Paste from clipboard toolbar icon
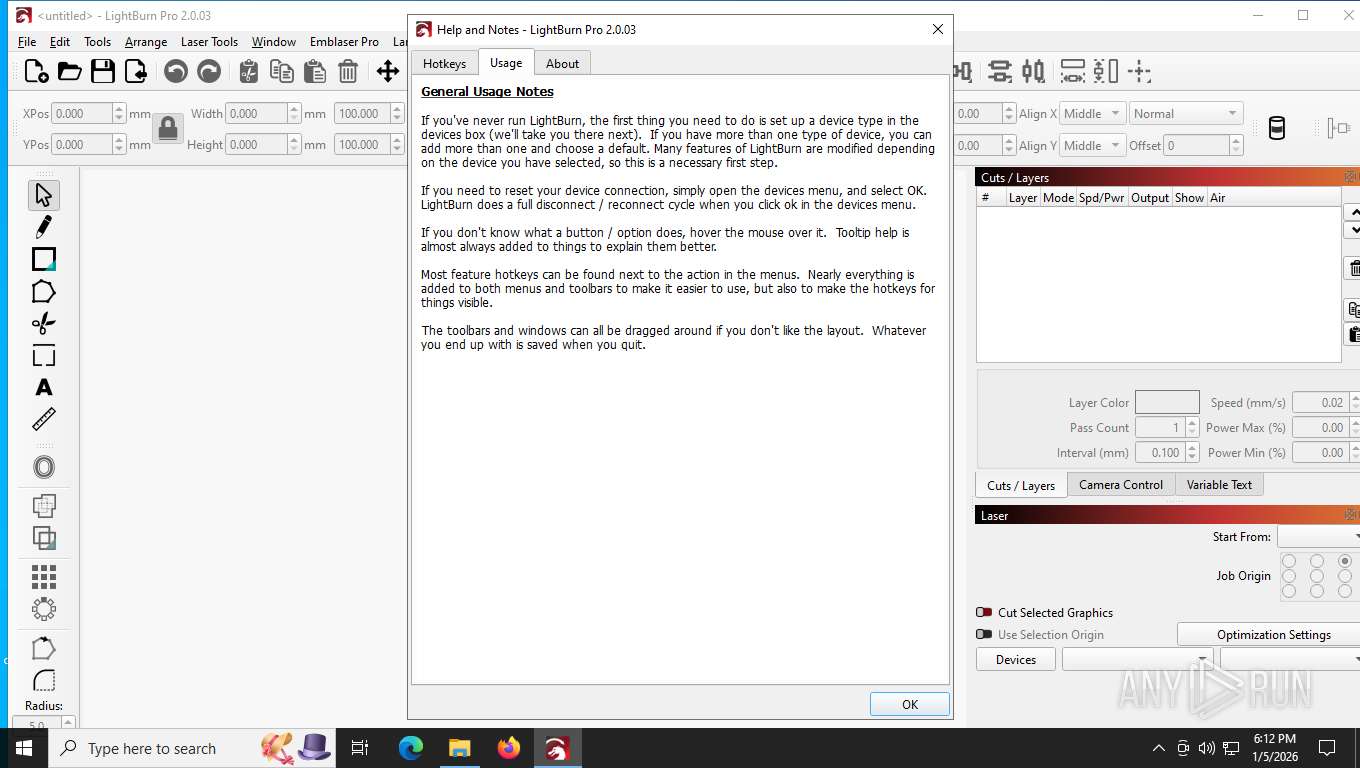 pyautogui.click(x=315, y=71)
